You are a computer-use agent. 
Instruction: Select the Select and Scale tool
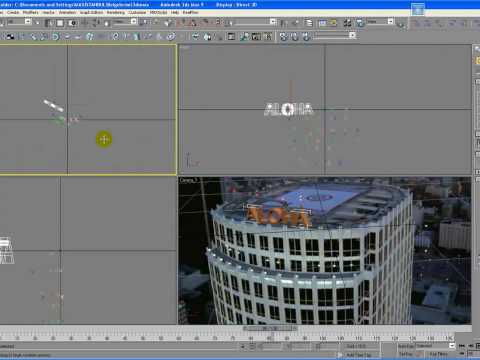(106, 23)
